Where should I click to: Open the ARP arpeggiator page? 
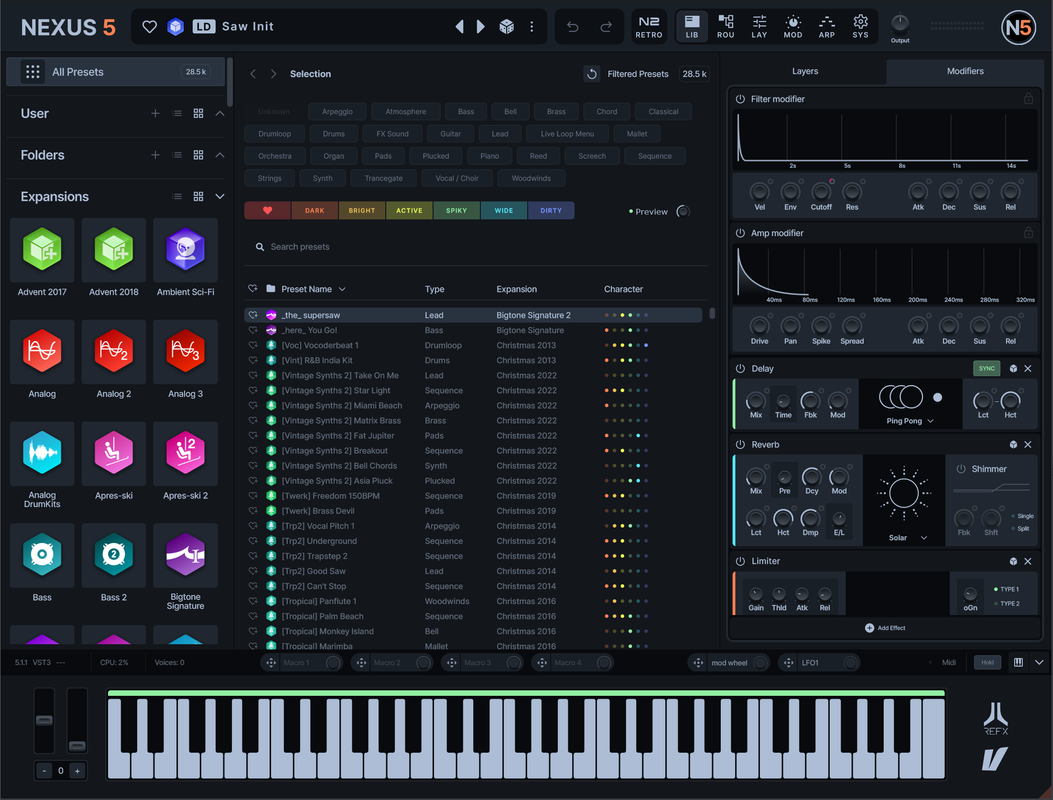tap(827, 27)
